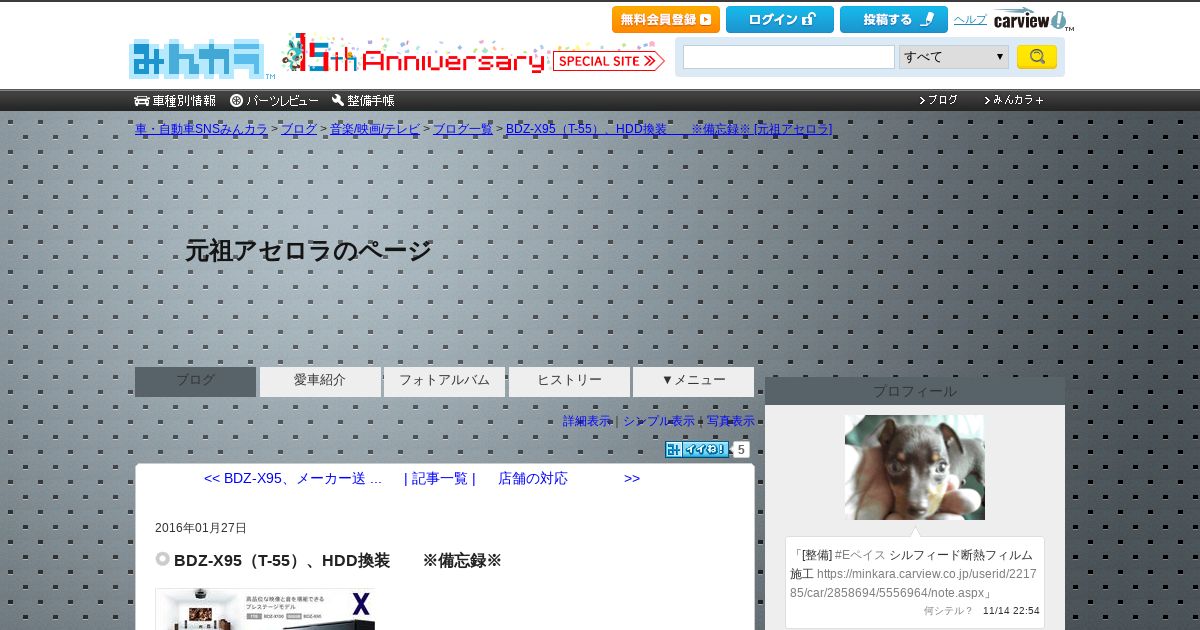
Task: Click the date 2016年01月27日
Action: (201, 528)
